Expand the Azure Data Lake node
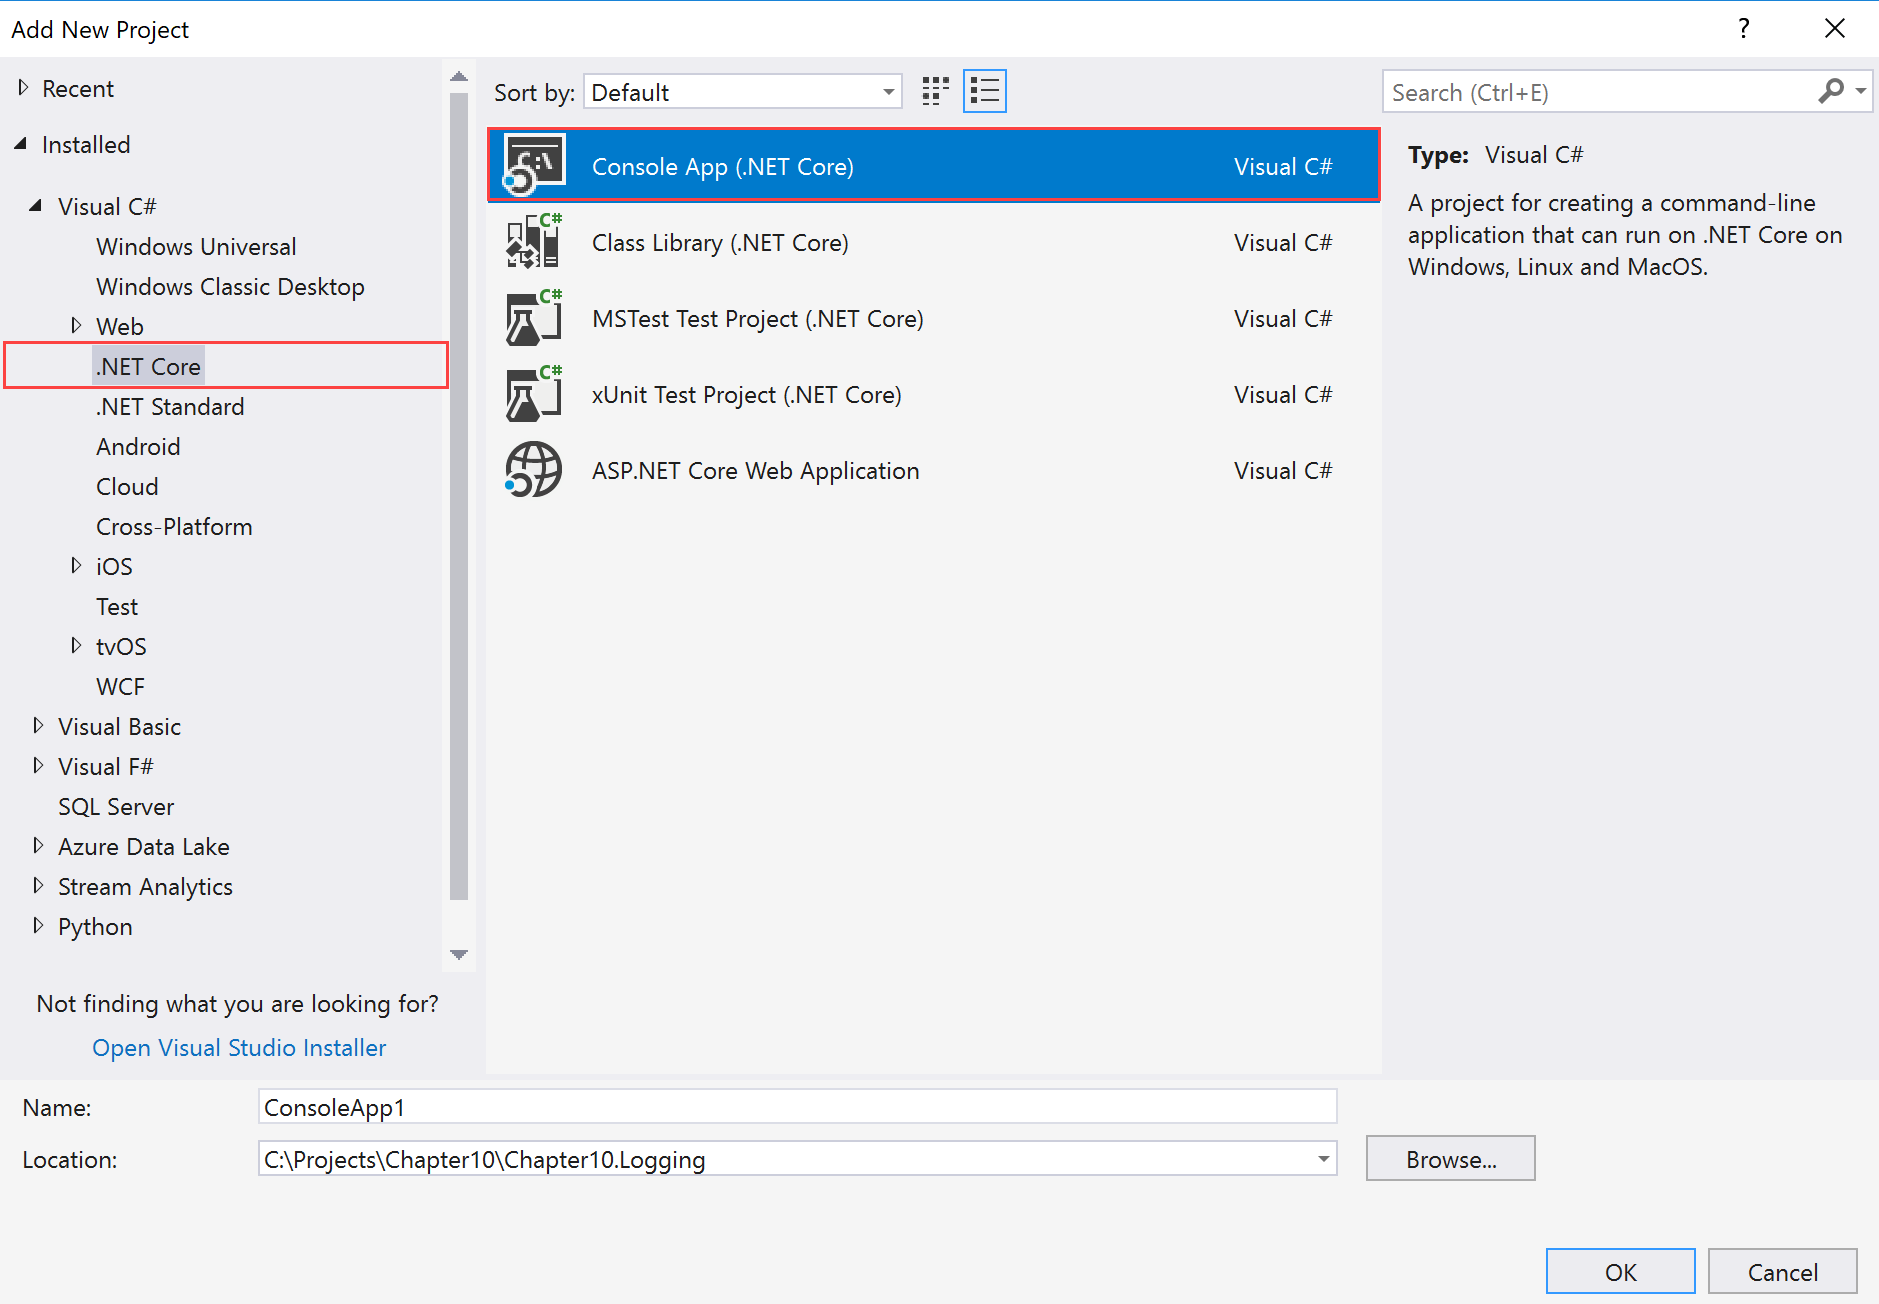The height and width of the screenshot is (1304, 1879). 38,845
